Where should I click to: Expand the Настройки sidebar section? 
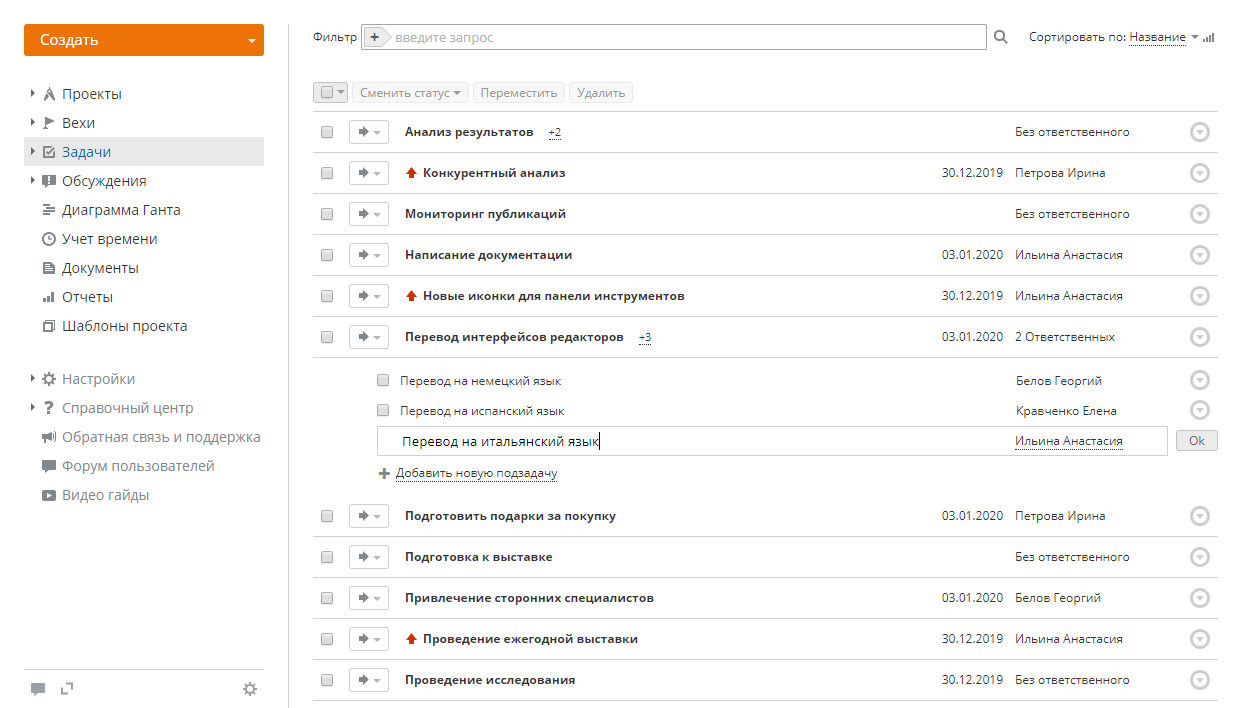[33, 379]
